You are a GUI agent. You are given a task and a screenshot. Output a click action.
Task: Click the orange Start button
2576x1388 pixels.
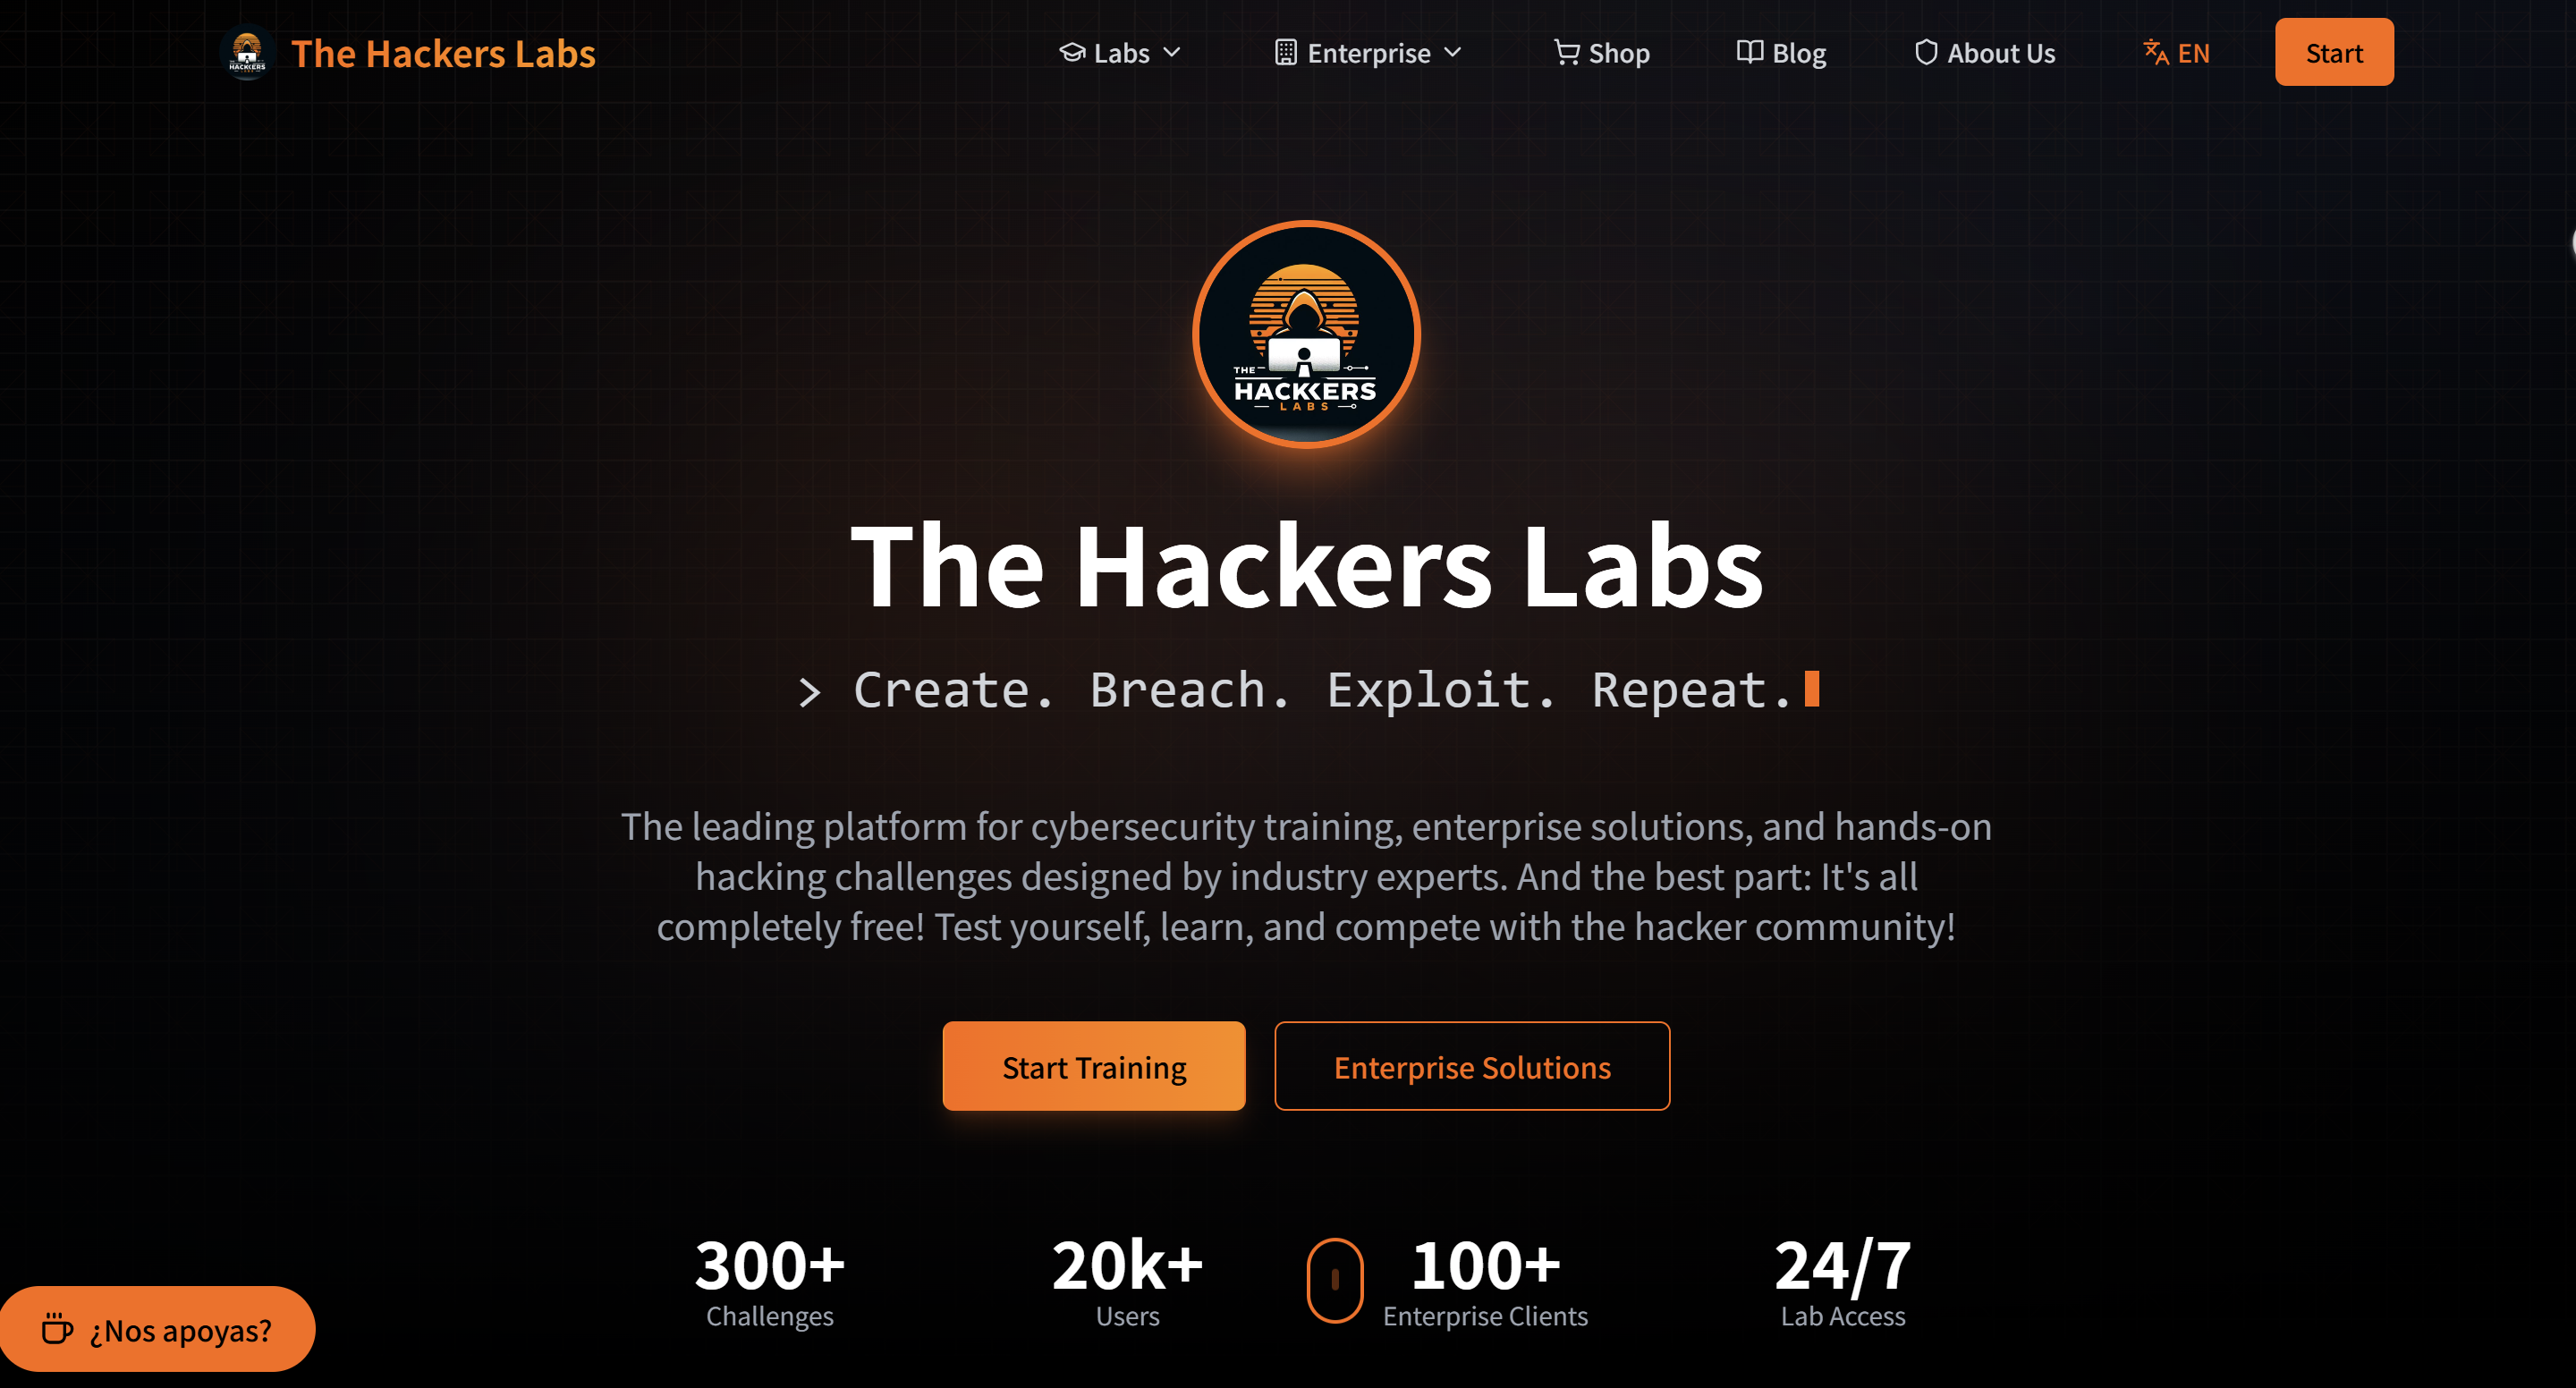pos(2334,52)
